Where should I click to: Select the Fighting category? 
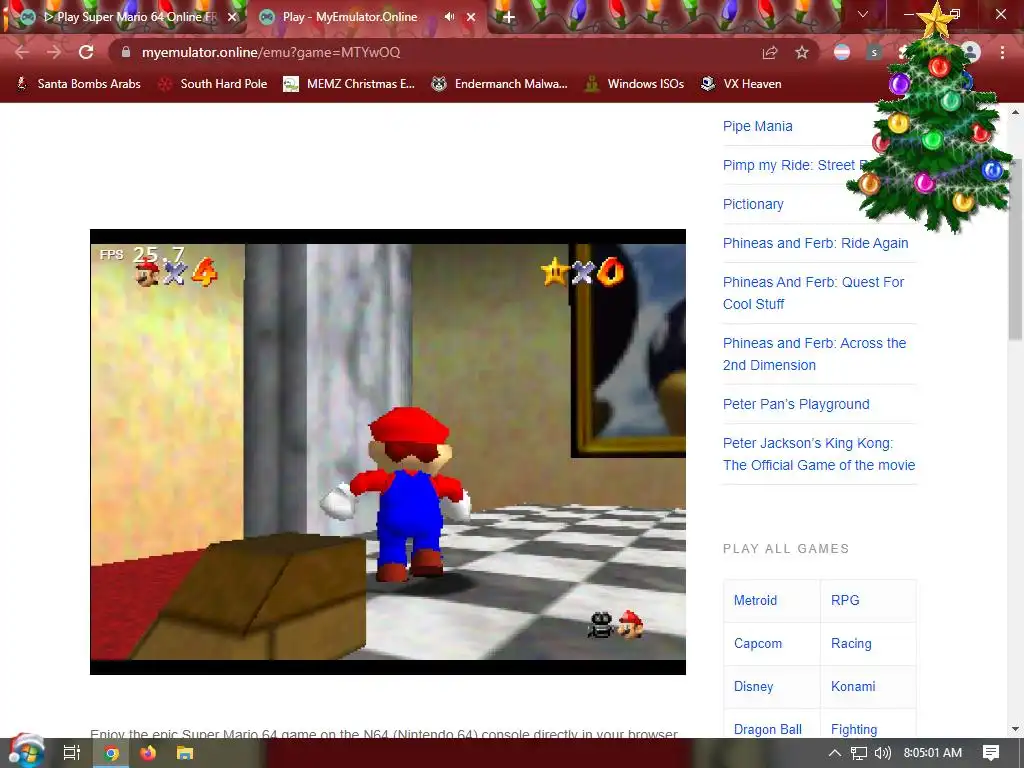tap(854, 729)
